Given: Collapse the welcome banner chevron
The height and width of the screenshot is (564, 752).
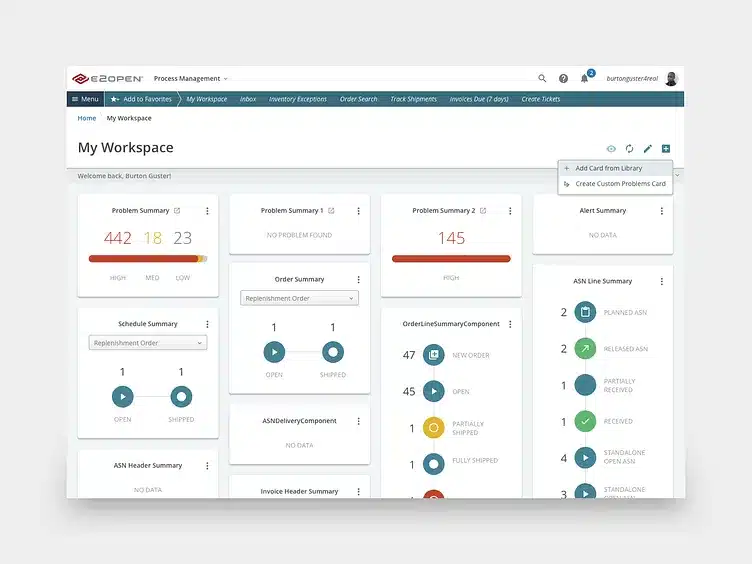Looking at the screenshot, I should point(677,176).
